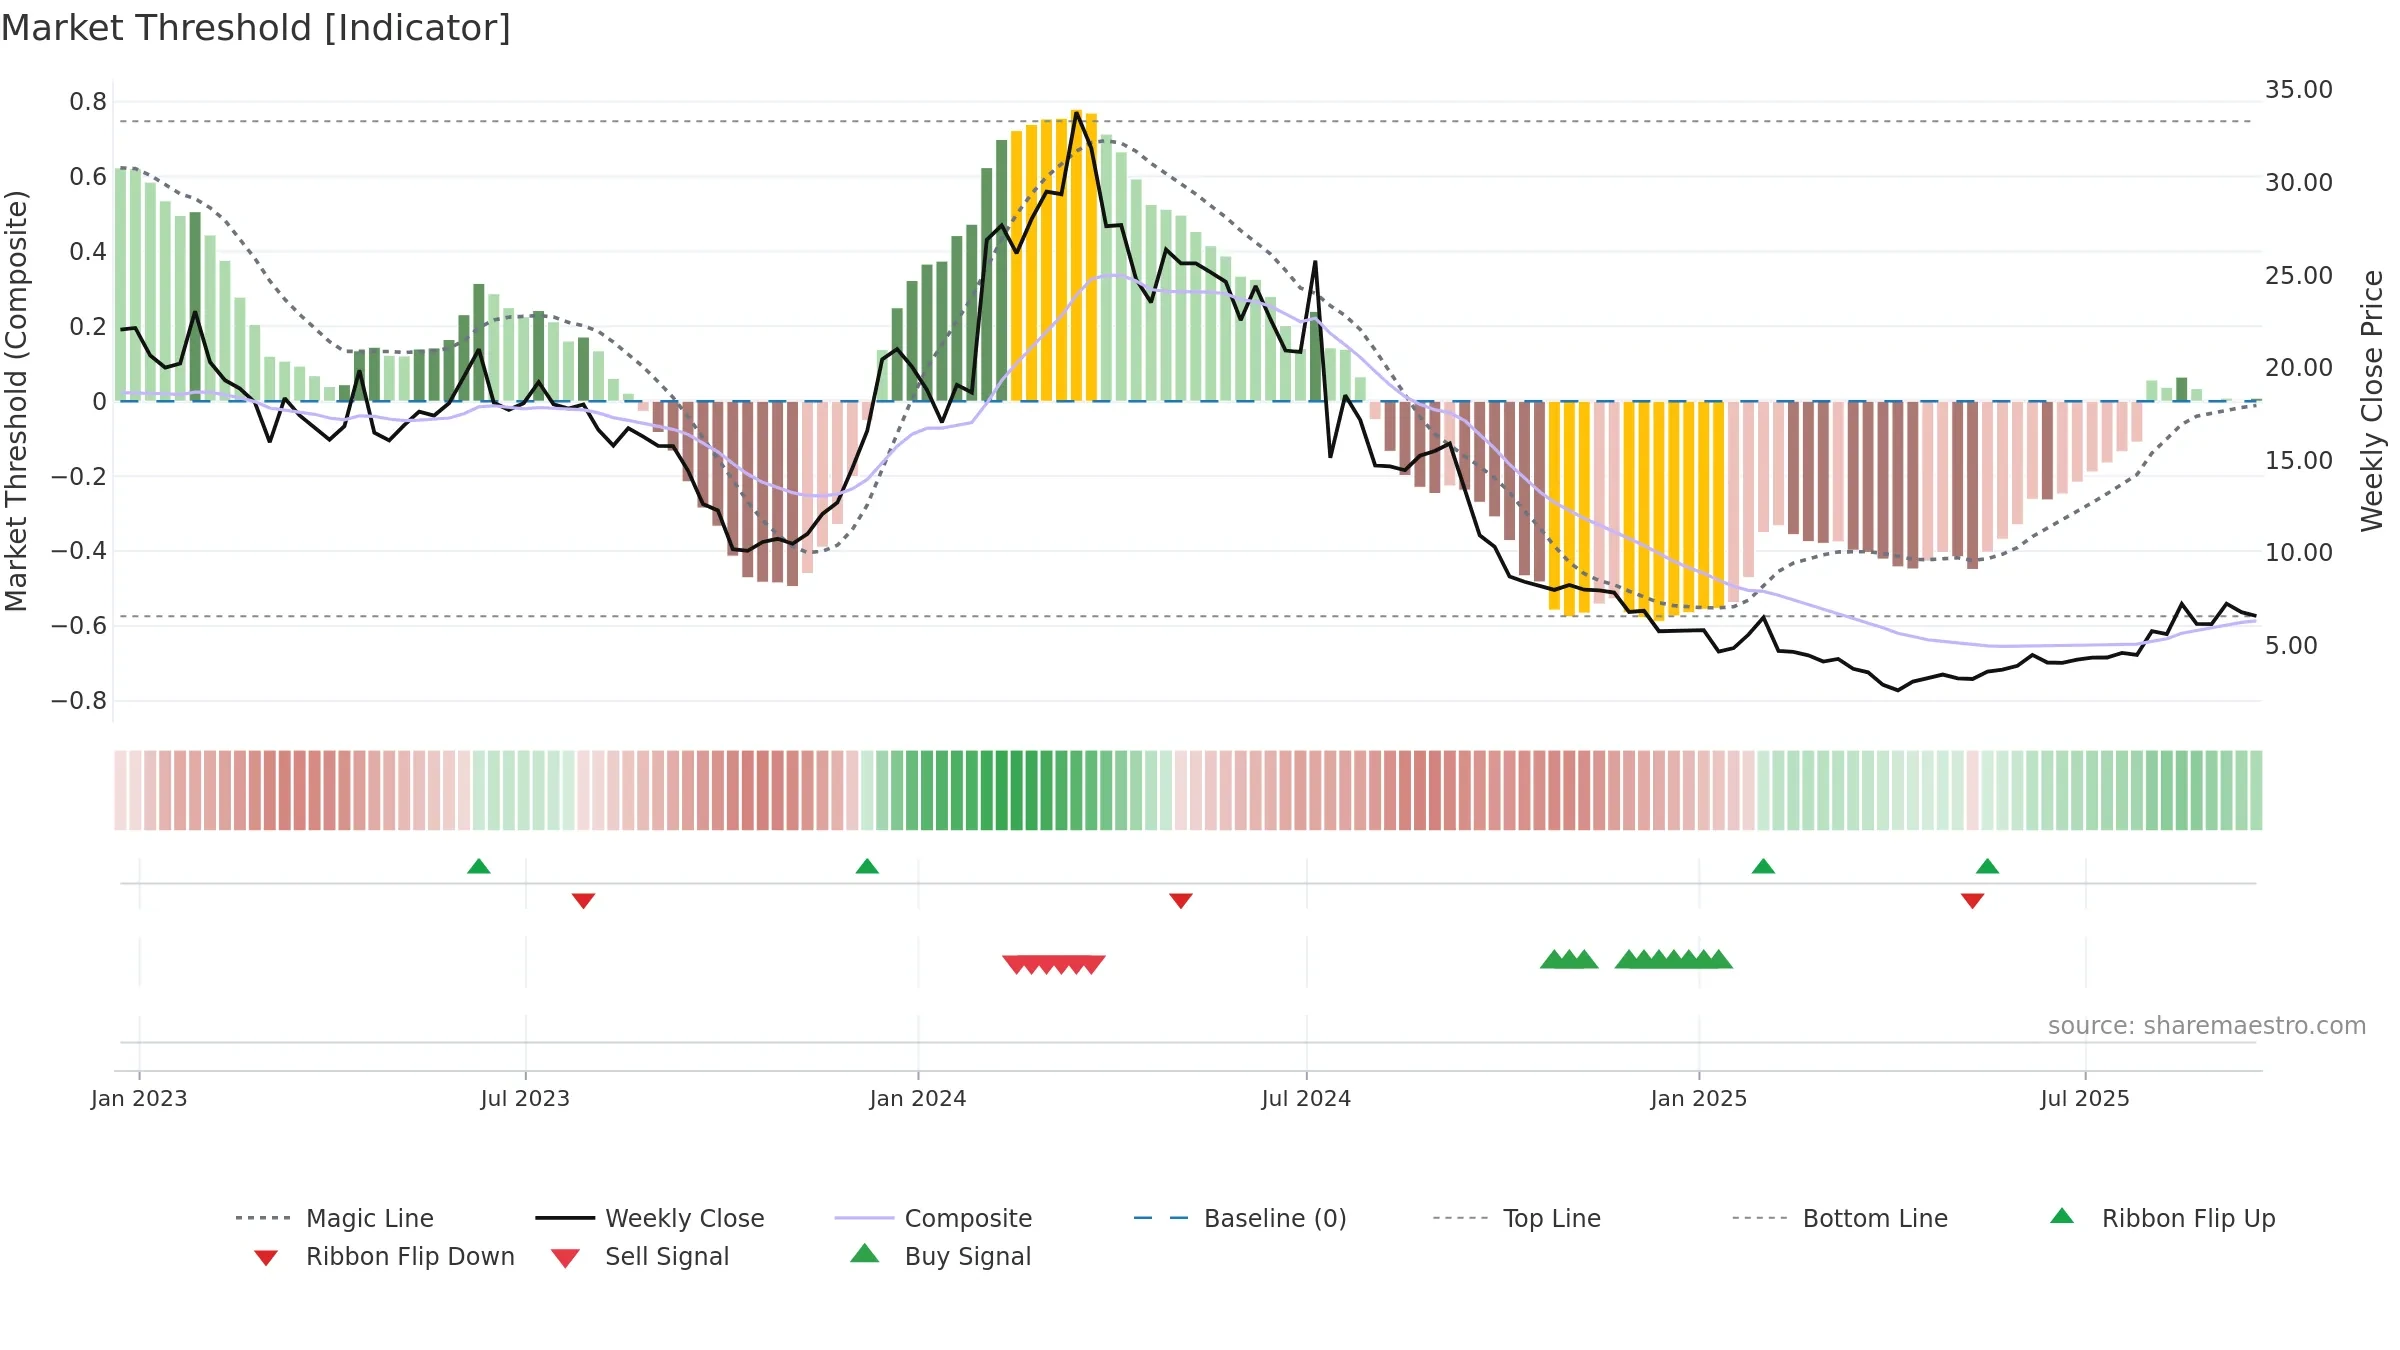Click the 30.00 right axis price label
Viewport: 2400px width, 1350px height.
click(2299, 183)
